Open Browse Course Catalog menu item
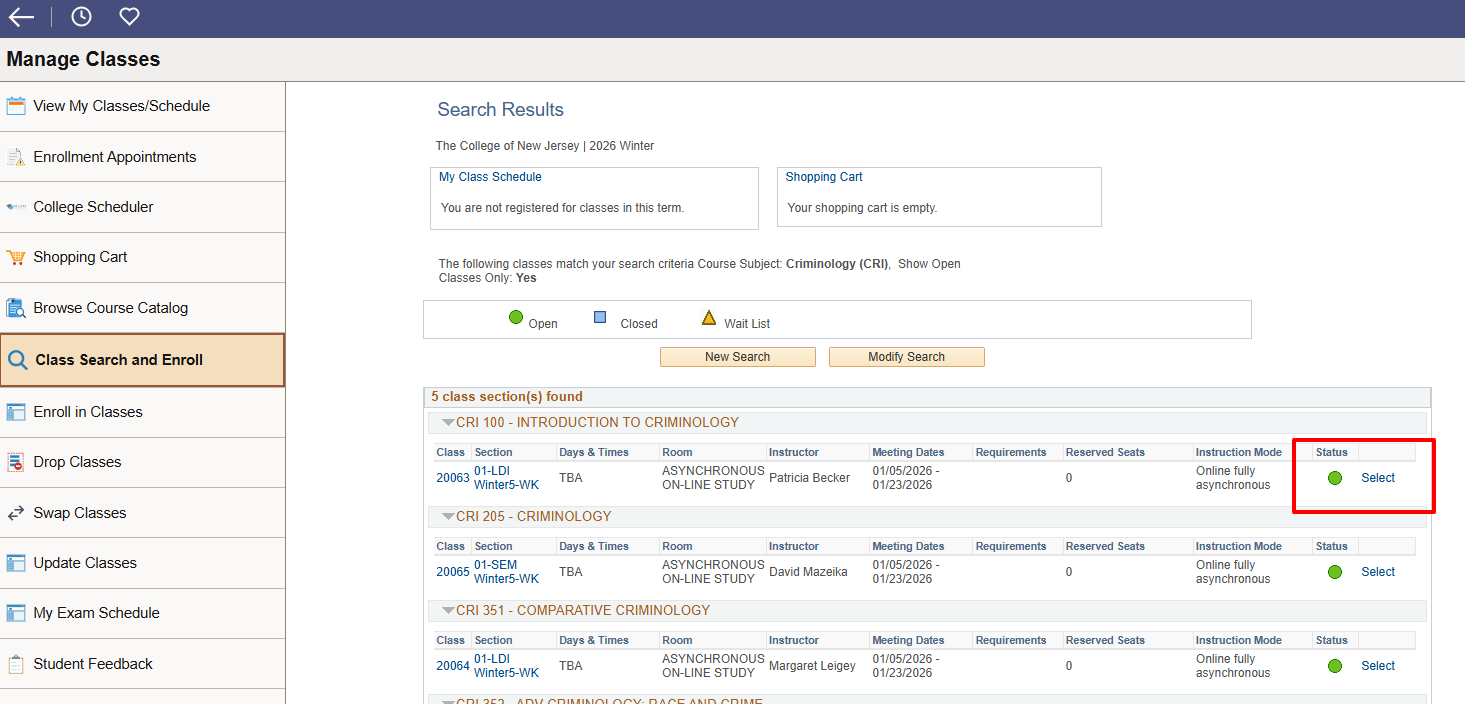1465x704 pixels. 110,308
